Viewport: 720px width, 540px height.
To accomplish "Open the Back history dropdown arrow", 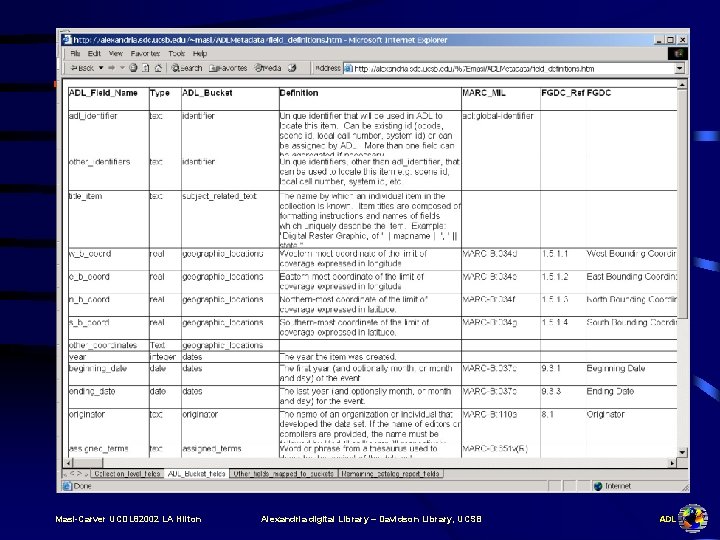I will click(101, 68).
